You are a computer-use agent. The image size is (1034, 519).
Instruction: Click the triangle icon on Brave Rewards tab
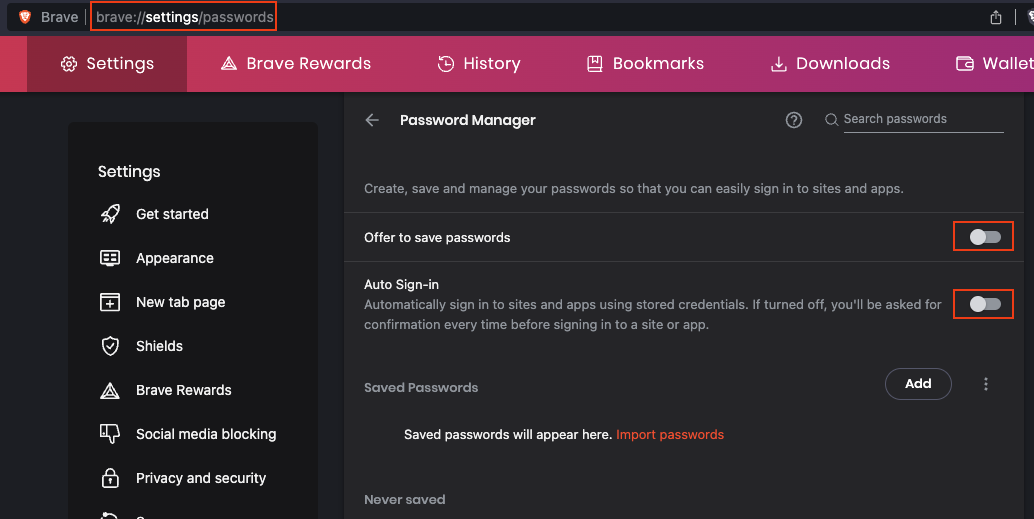[x=229, y=63]
